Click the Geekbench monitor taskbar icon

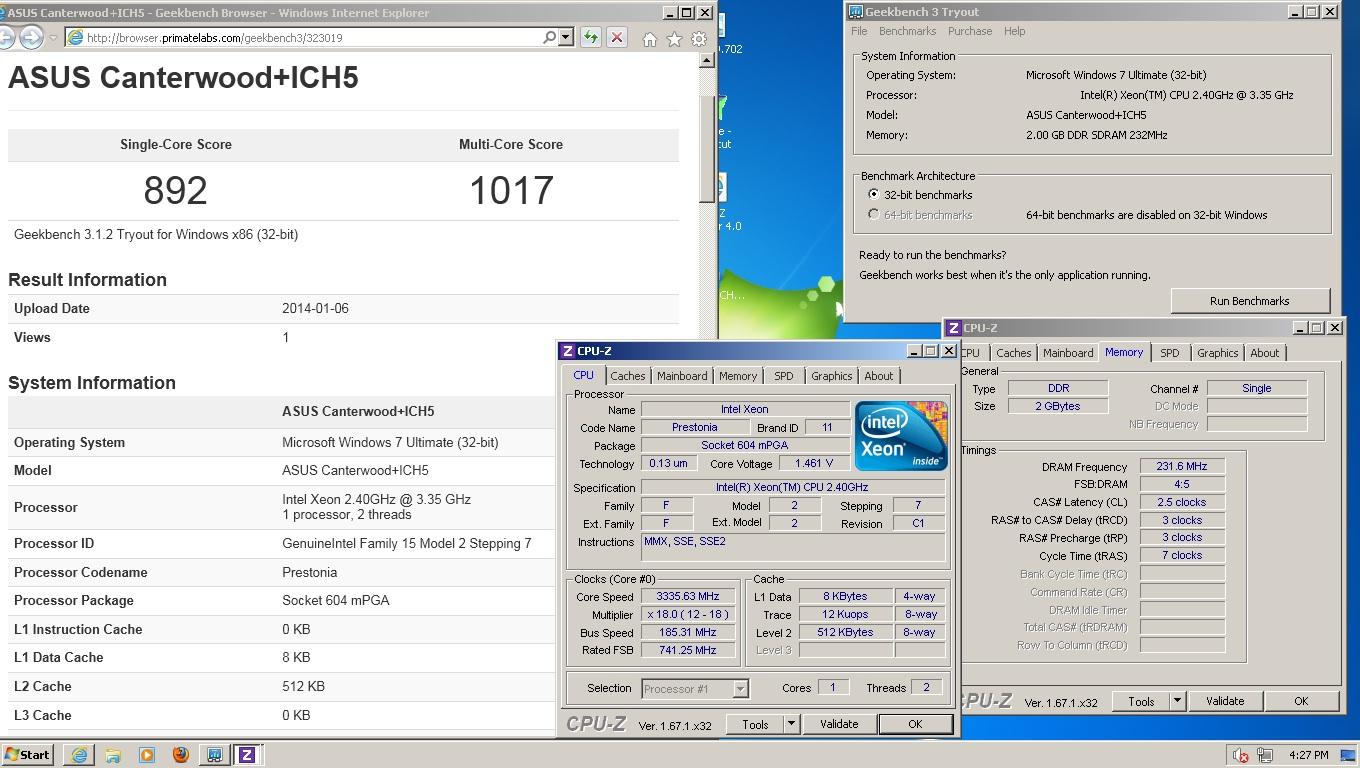[x=214, y=755]
